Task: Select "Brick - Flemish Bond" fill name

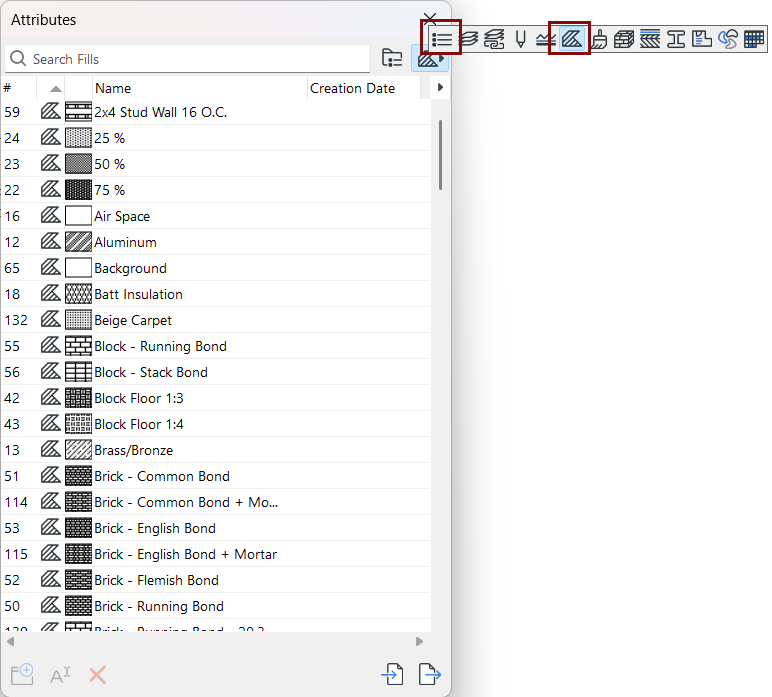Action: coord(157,580)
